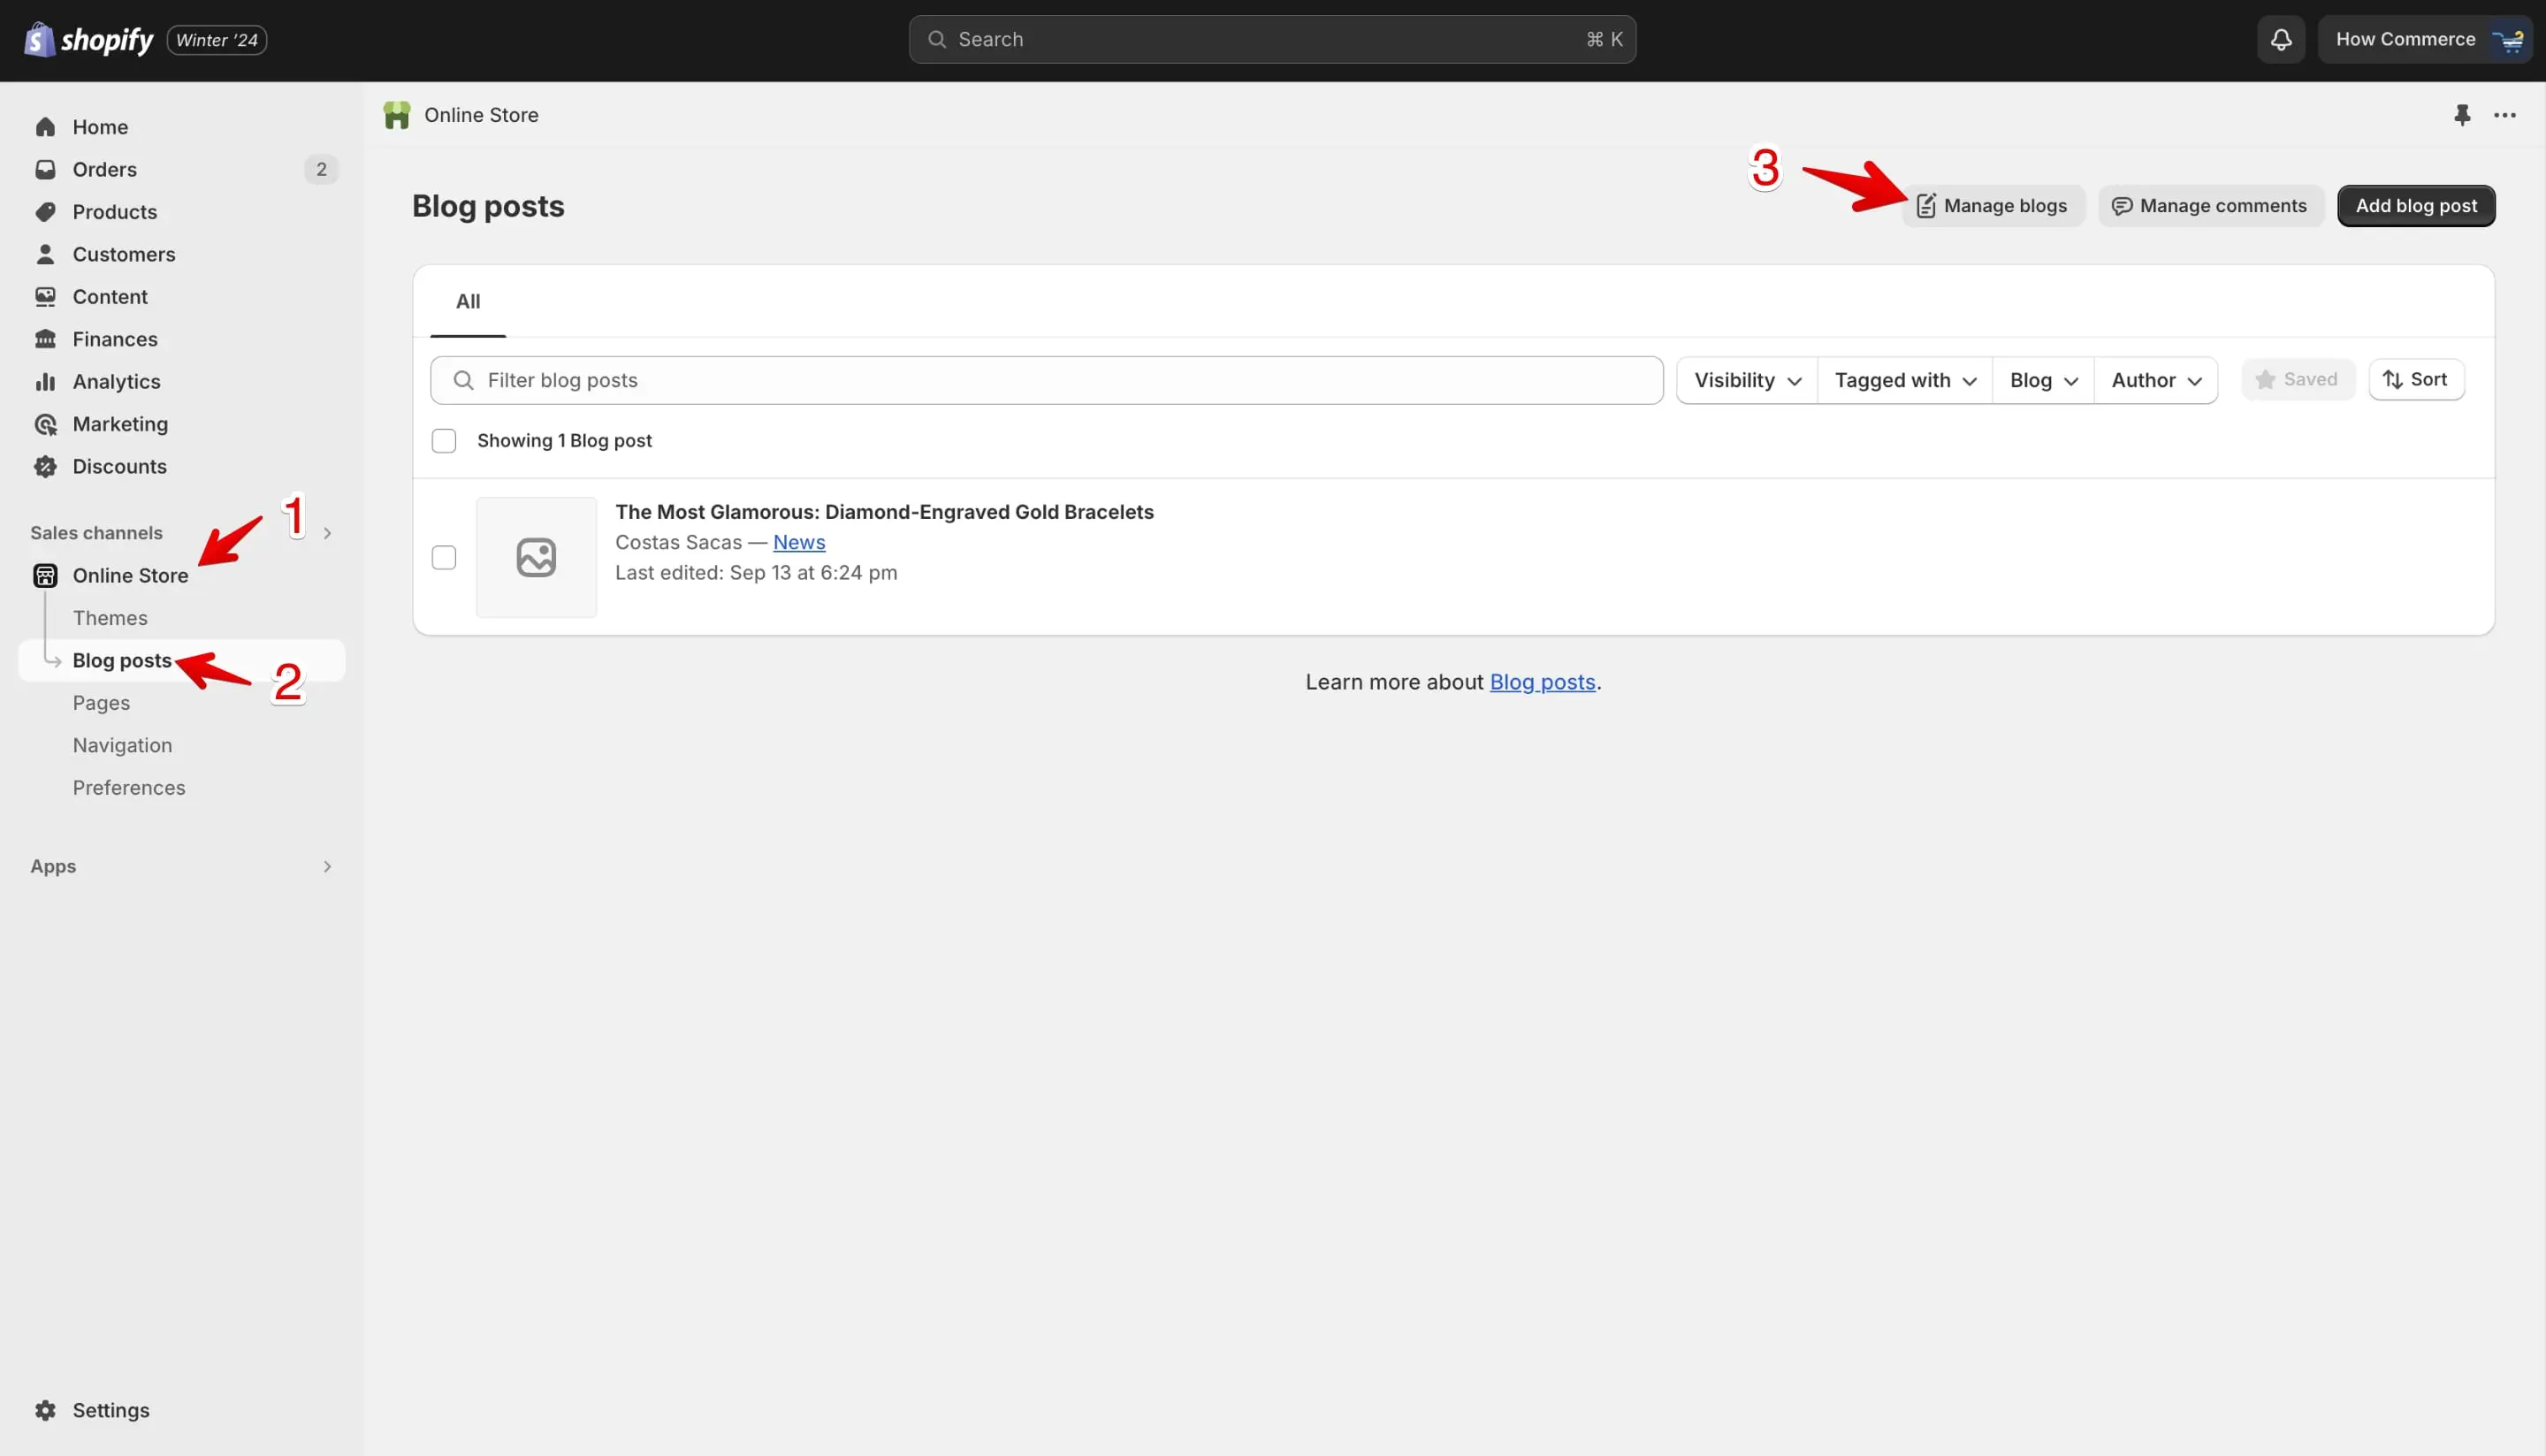Click the sort arrows icon
The height and width of the screenshot is (1456, 2546).
point(2393,379)
